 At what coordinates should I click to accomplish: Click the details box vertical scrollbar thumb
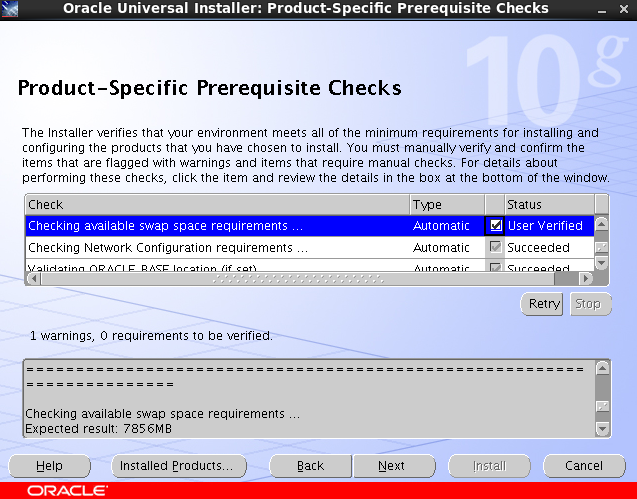(602, 406)
